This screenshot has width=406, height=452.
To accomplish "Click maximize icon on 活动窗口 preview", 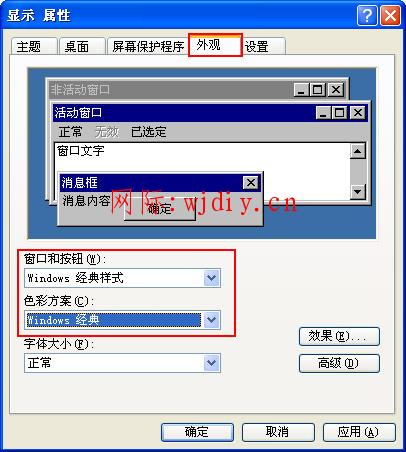I will 339,113.
